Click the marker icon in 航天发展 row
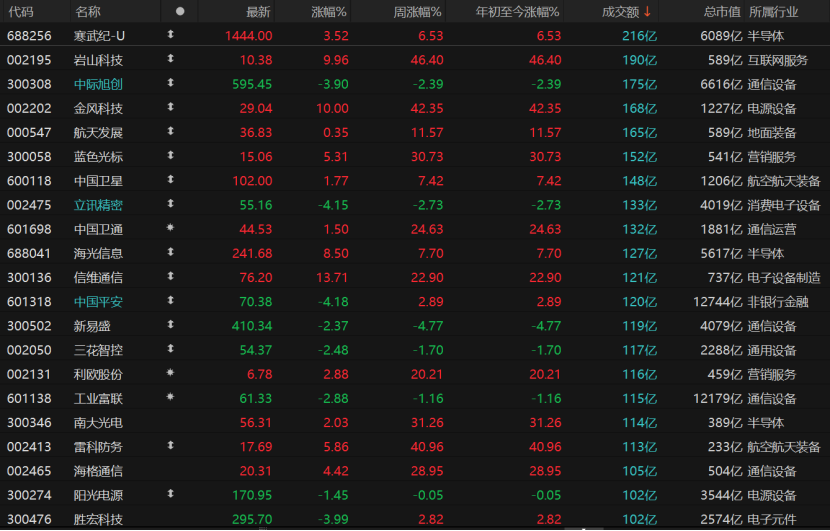This screenshot has height=531, width=830. [x=170, y=131]
